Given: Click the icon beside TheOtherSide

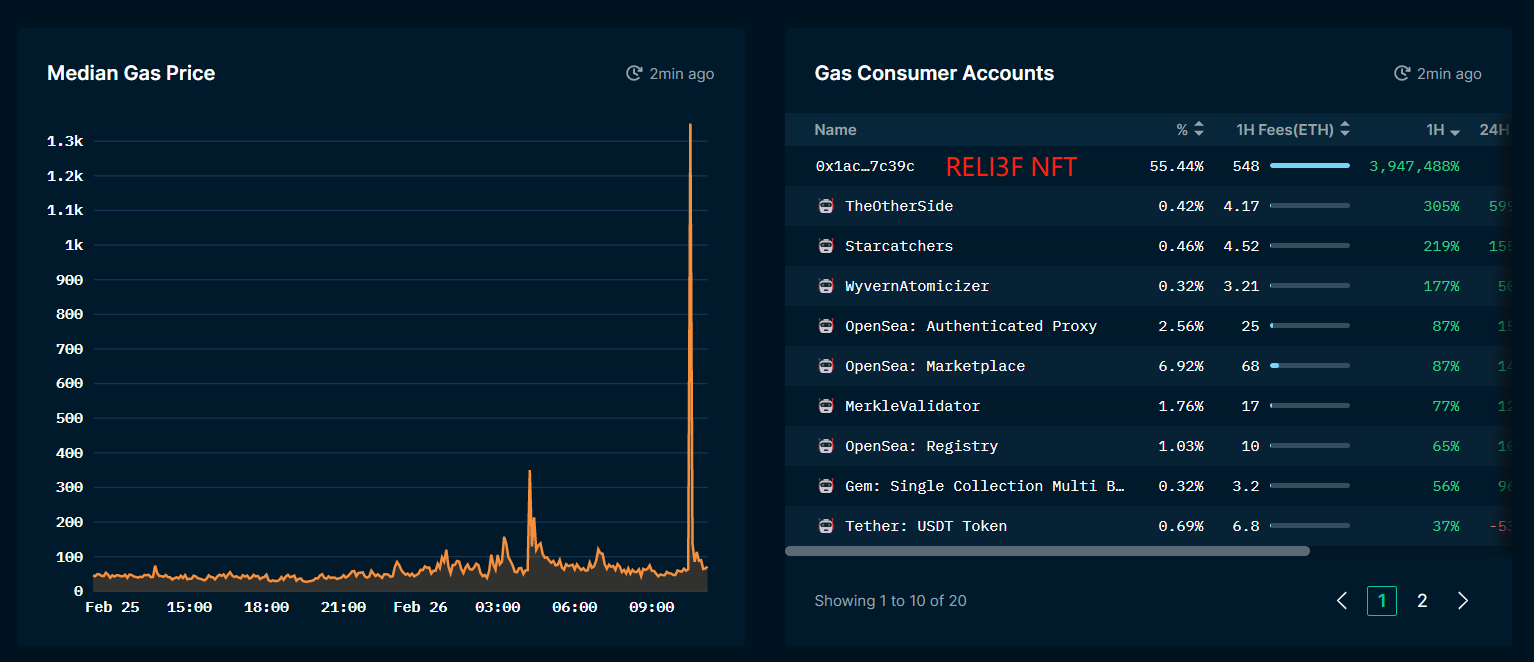Looking at the screenshot, I should [x=825, y=206].
